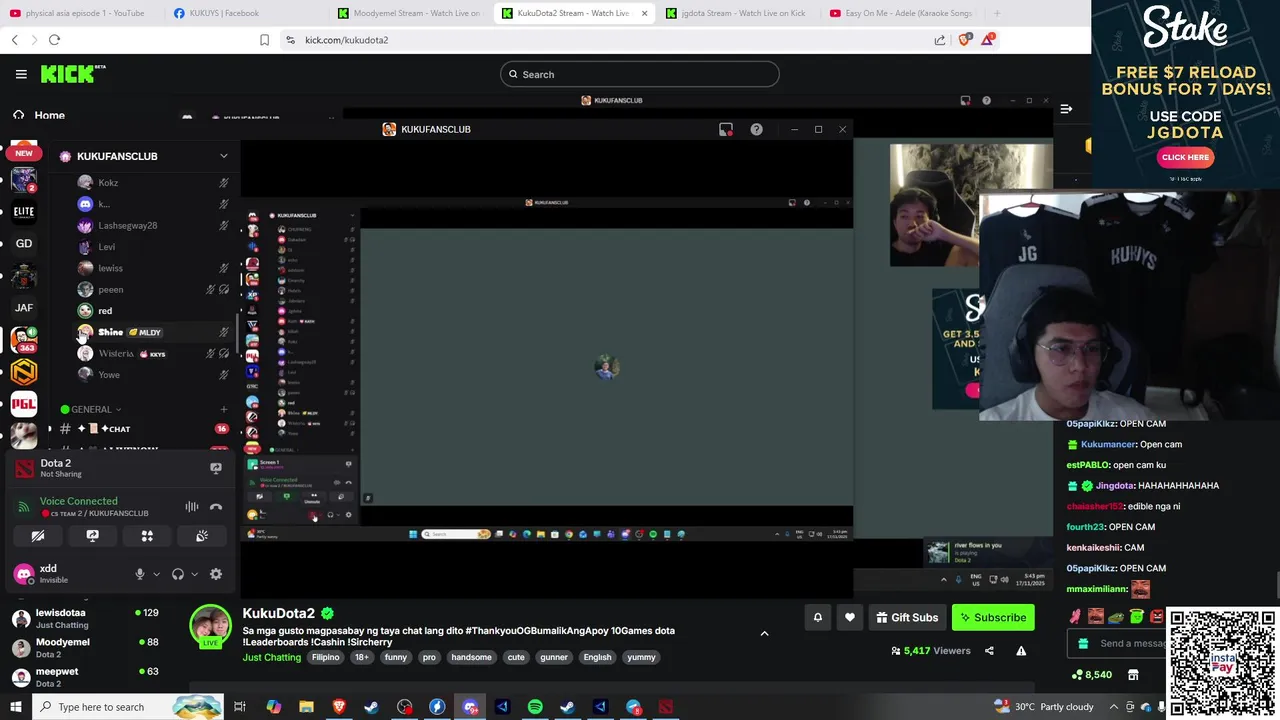Viewport: 1280px width, 720px height.
Task: Go back in browser history
Action: 14,40
